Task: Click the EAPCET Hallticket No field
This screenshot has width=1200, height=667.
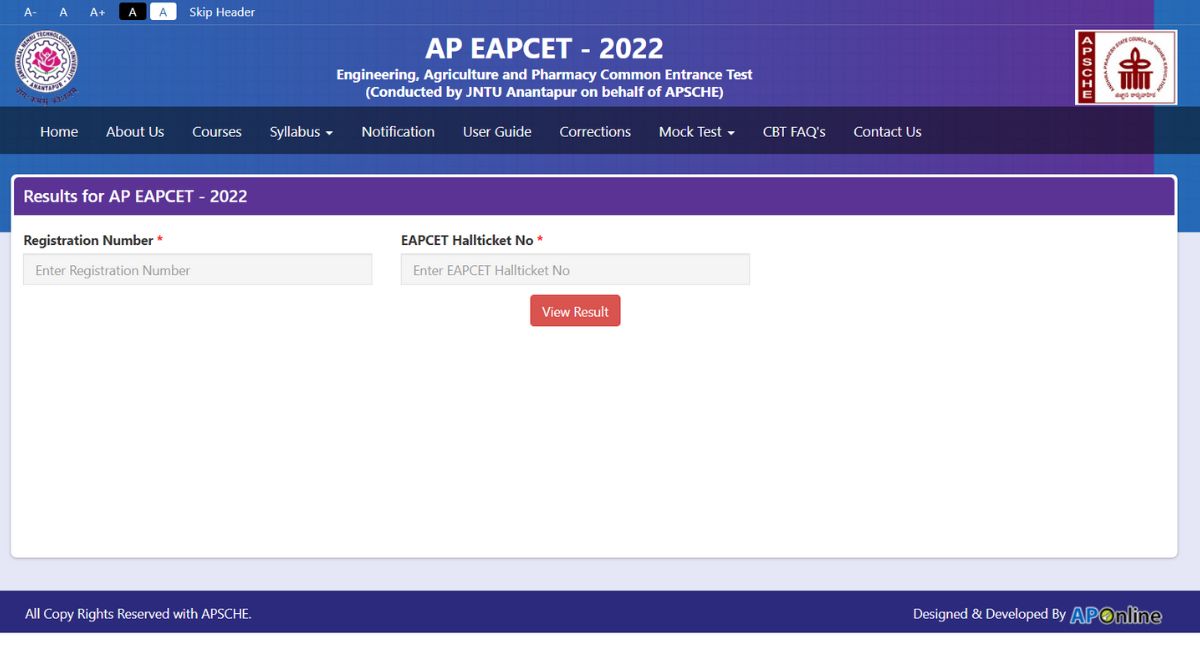Action: pyautogui.click(x=575, y=270)
